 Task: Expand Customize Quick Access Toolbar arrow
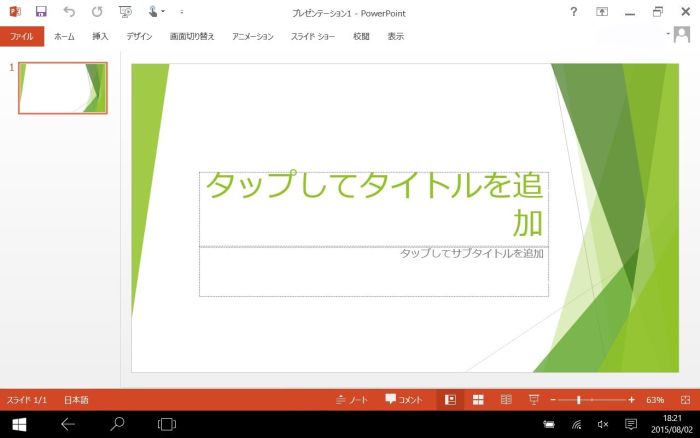[x=181, y=12]
